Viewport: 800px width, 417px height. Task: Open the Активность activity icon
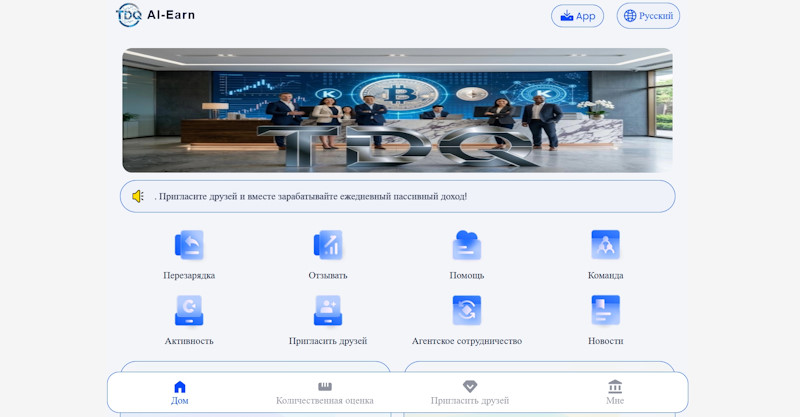click(189, 310)
